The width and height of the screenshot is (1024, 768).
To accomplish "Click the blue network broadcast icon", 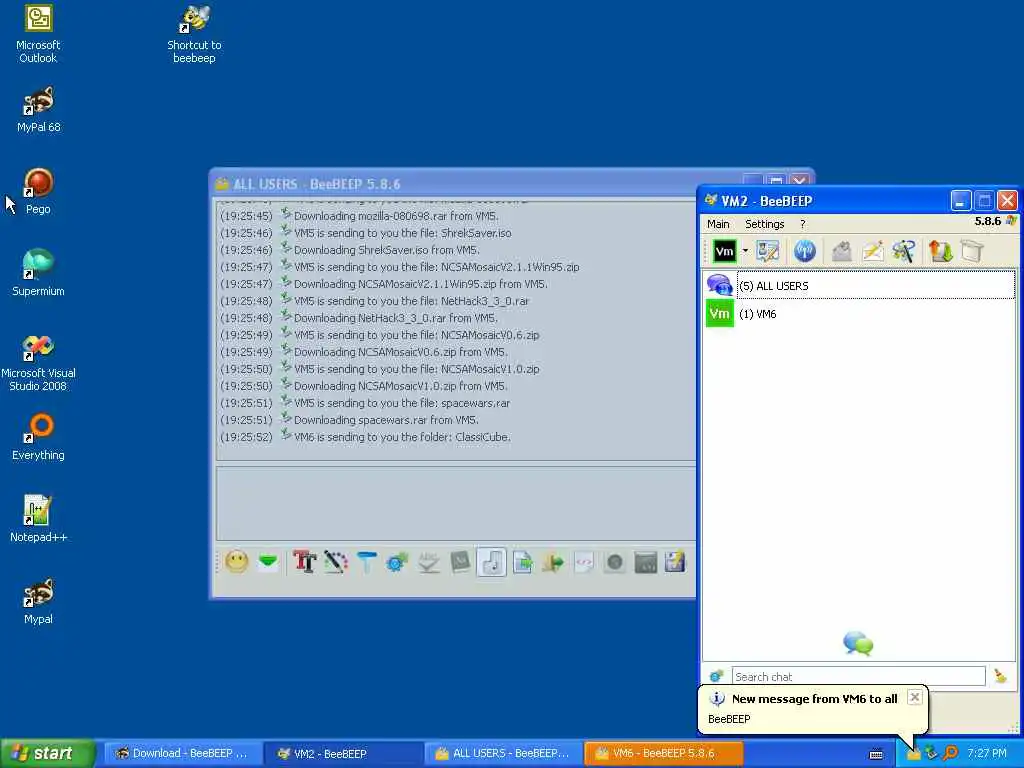I will pos(805,251).
